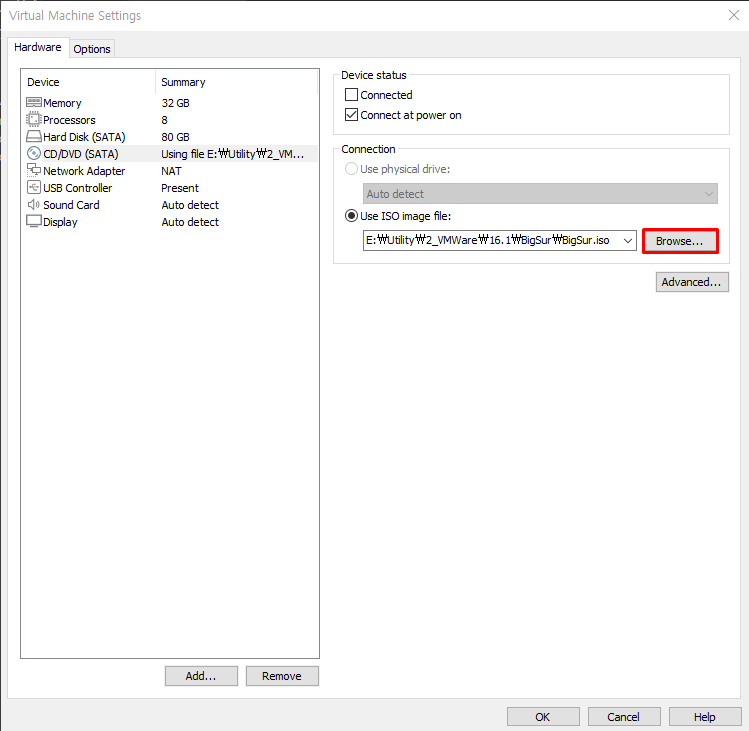Image resolution: width=749 pixels, height=731 pixels.
Task: Select the Hard Disk (SATA) drive icon
Action: click(33, 137)
